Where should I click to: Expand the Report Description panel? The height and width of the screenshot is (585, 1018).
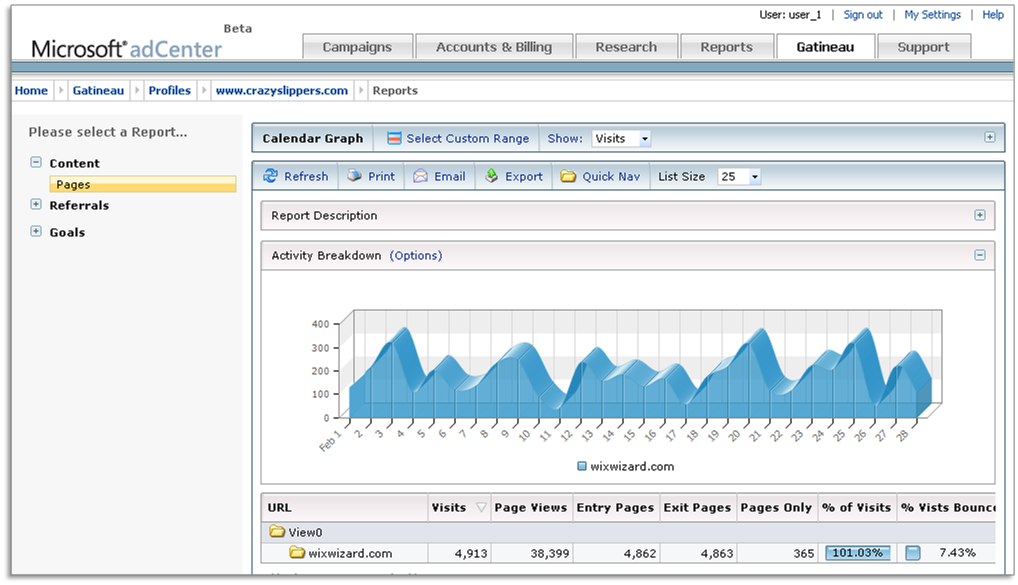click(979, 215)
